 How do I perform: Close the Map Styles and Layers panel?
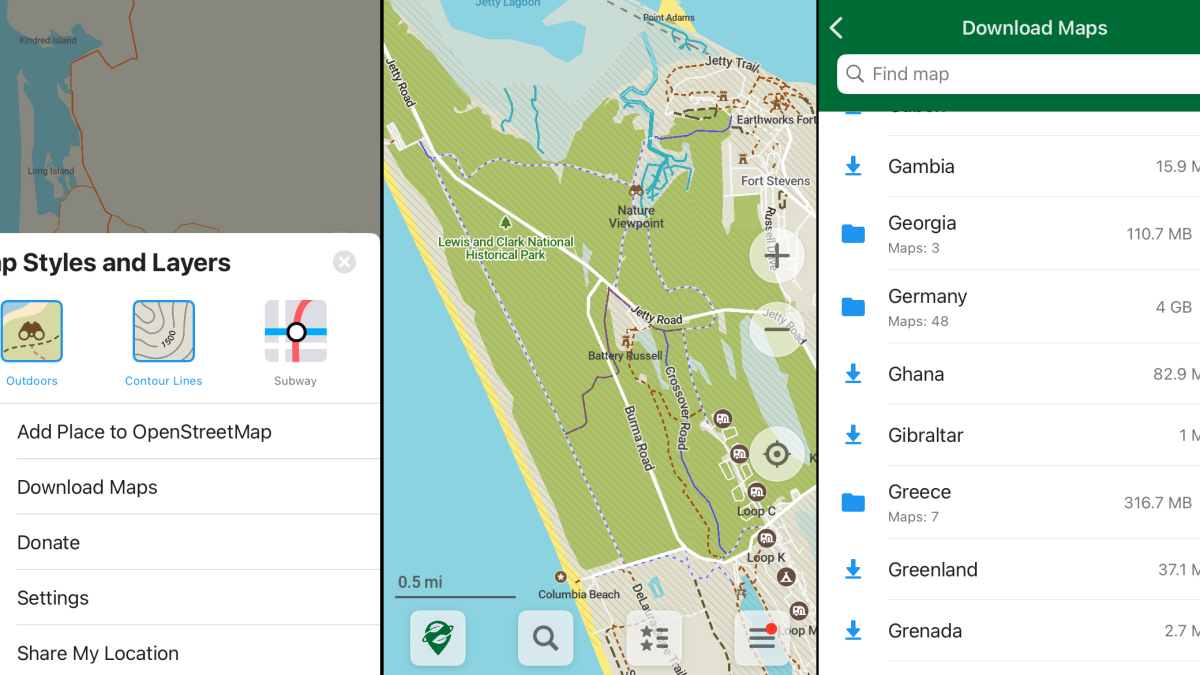pos(344,262)
